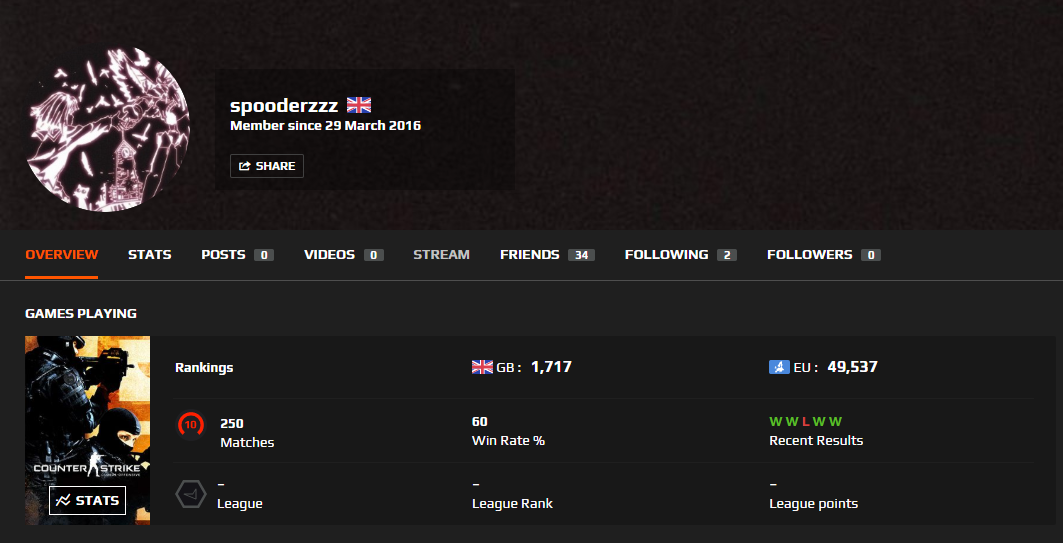Select the STREAM tab
The image size is (1063, 543).
[441, 255]
